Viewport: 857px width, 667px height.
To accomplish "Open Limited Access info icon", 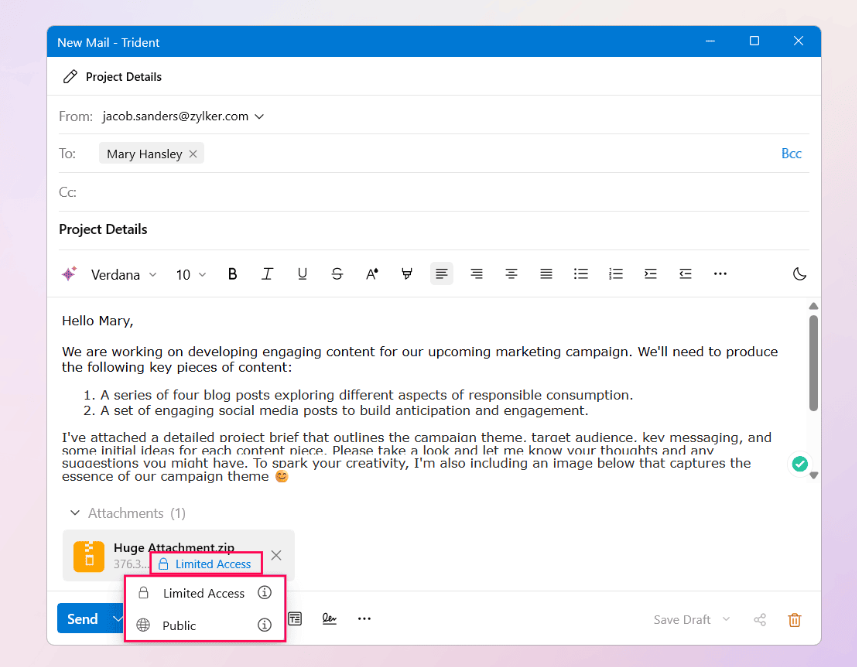I will (x=265, y=593).
